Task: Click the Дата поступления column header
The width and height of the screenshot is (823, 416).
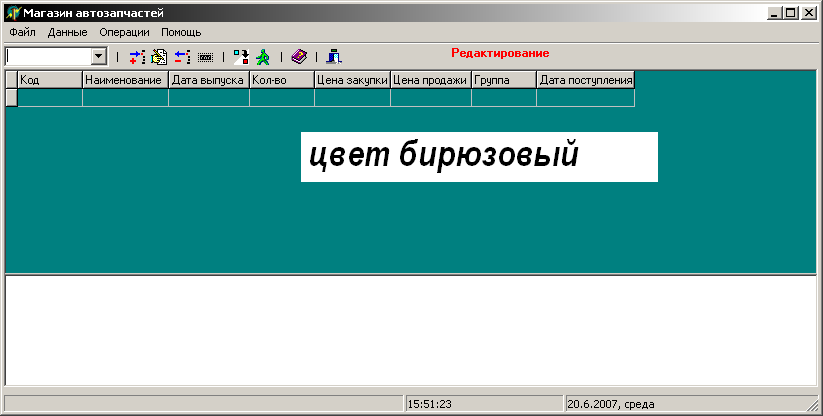Action: pos(586,80)
